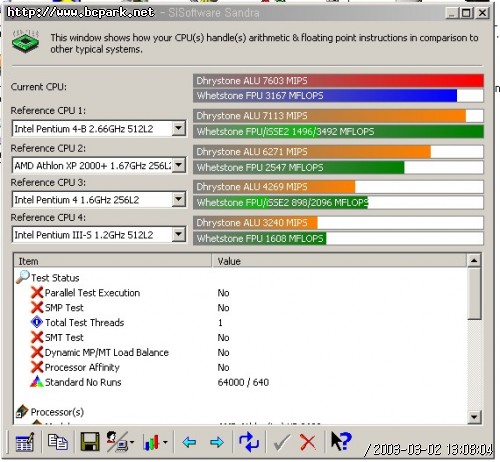Click the module options table icon
The width and height of the screenshot is (500, 462).
[24, 442]
